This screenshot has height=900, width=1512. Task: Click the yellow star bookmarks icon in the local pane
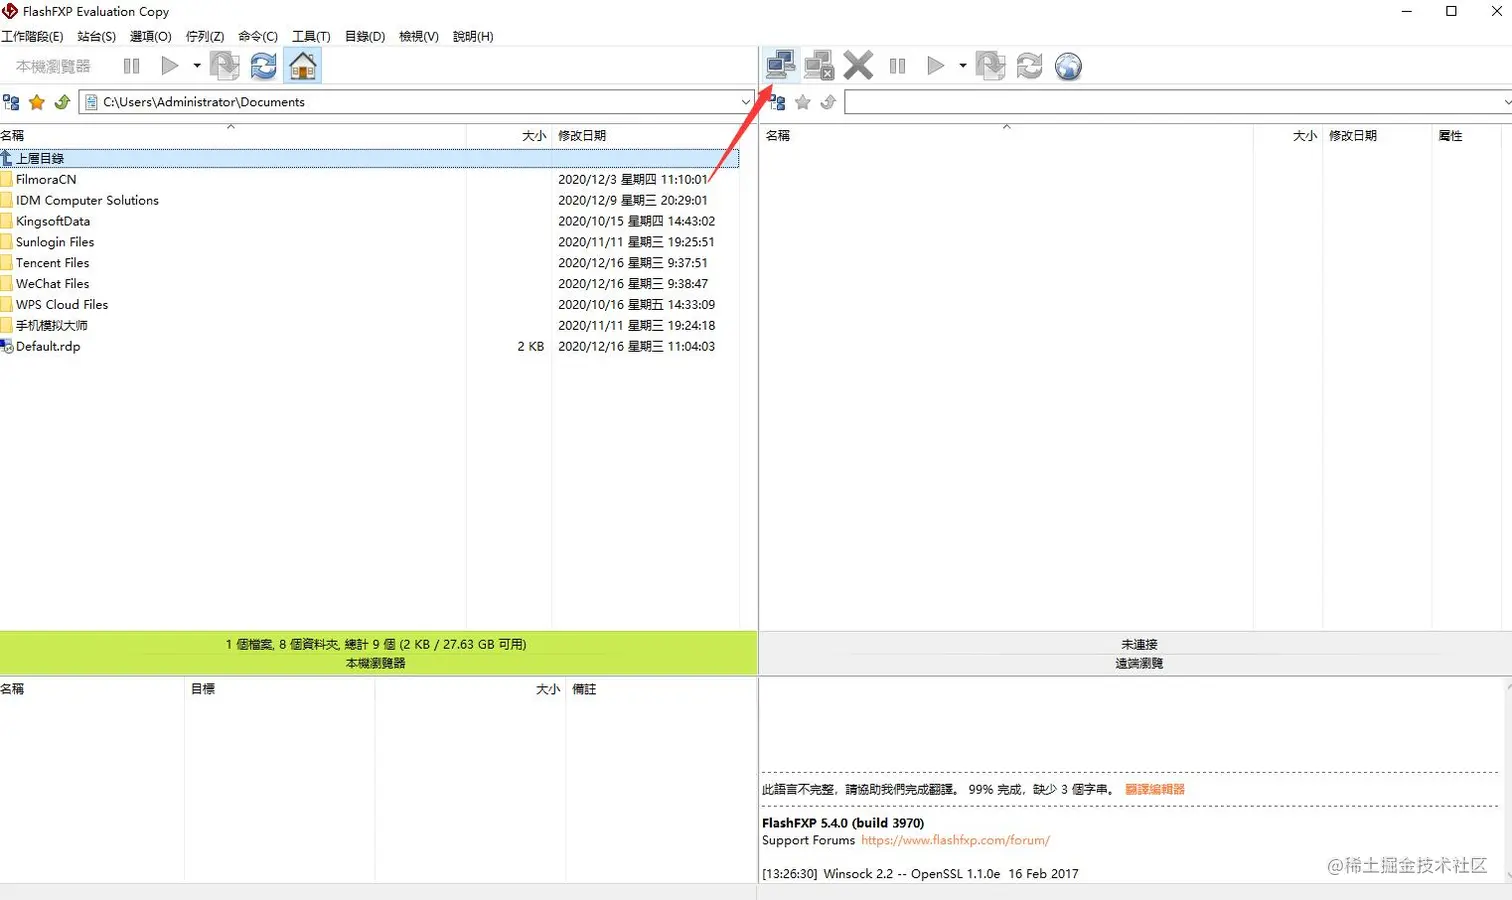(x=37, y=102)
